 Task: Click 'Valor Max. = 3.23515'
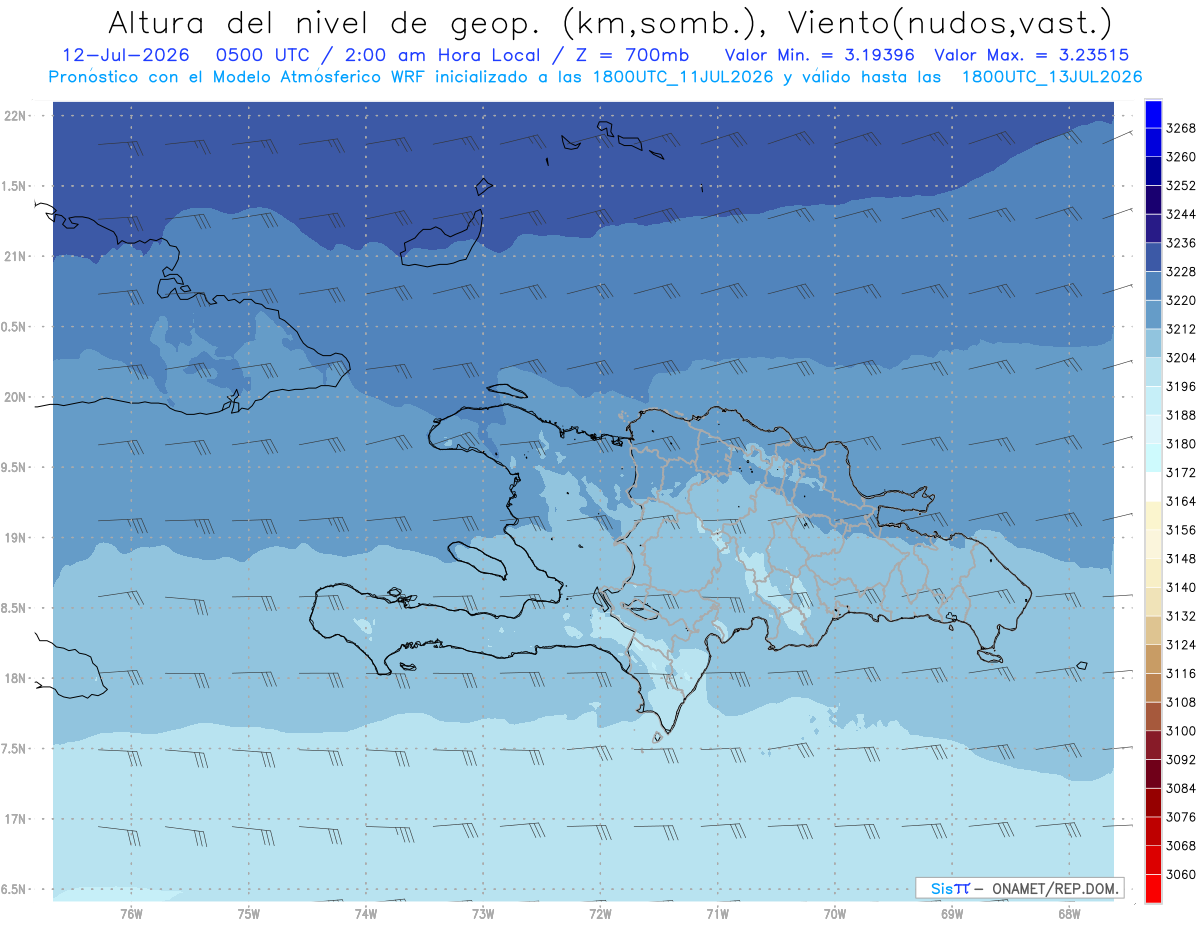click(1033, 55)
